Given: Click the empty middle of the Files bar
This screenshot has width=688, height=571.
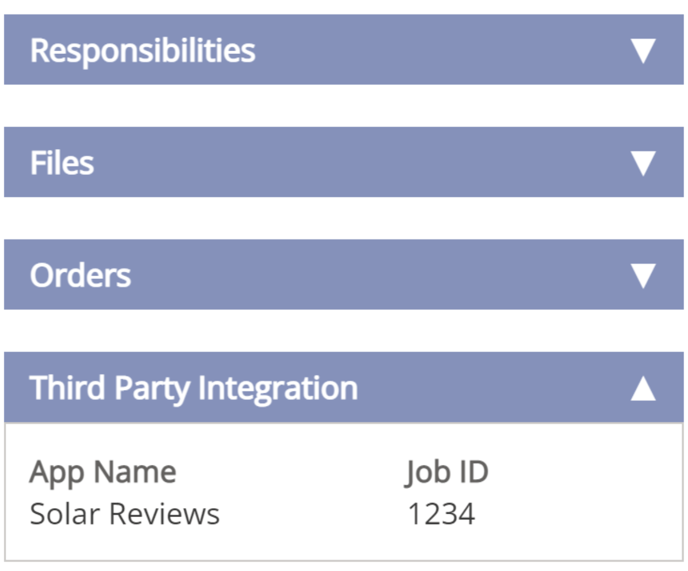Looking at the screenshot, I should click(x=350, y=163).
